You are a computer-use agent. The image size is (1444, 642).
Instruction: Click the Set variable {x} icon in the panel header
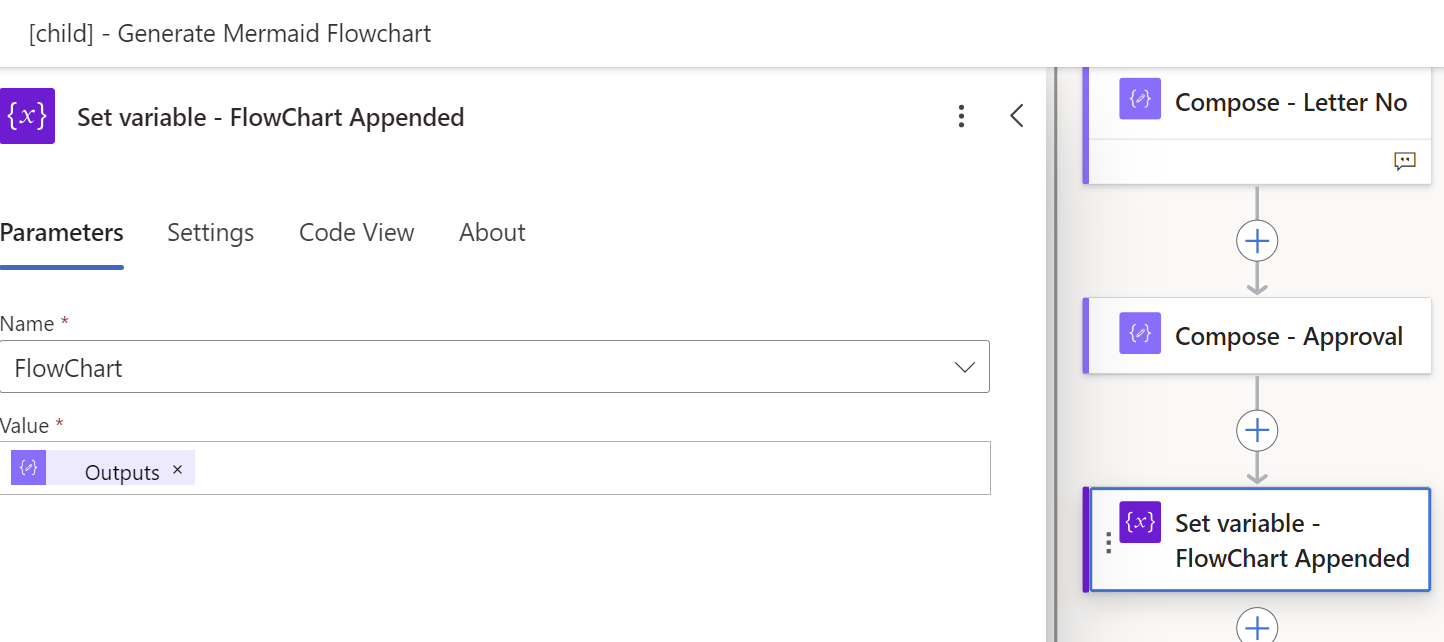click(x=27, y=116)
